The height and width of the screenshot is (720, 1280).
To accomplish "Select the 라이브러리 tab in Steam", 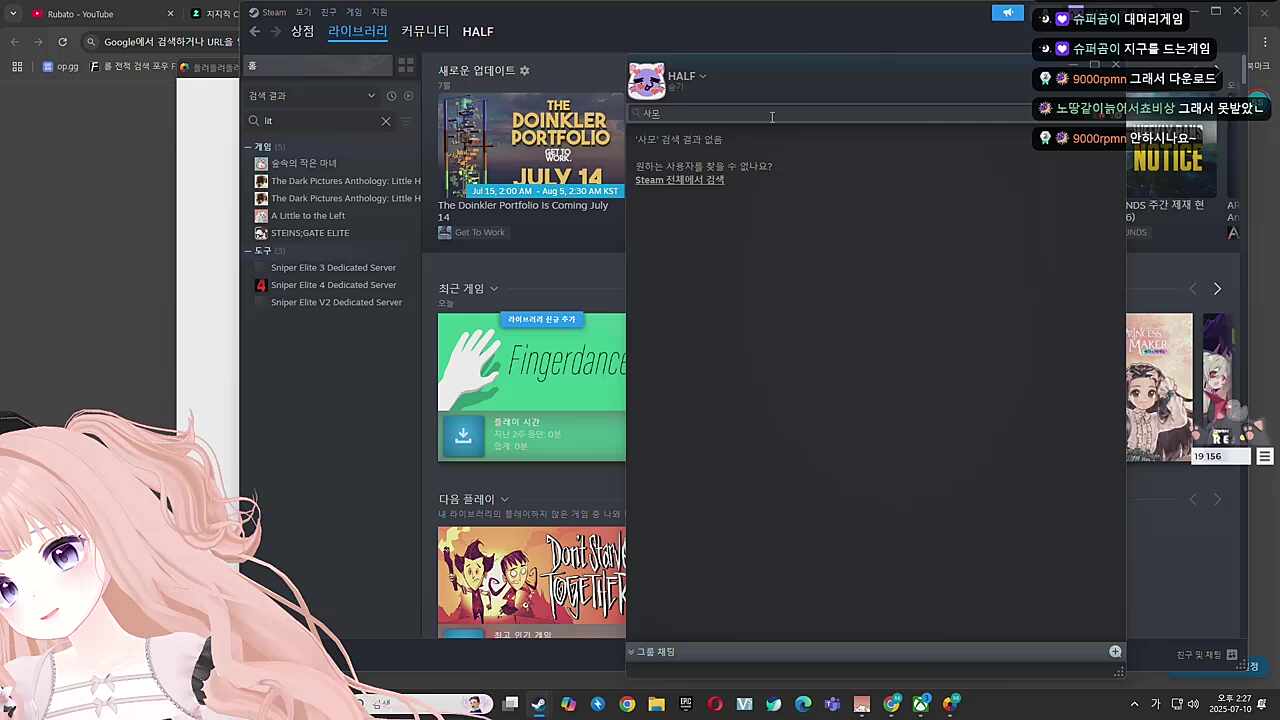I will [358, 31].
